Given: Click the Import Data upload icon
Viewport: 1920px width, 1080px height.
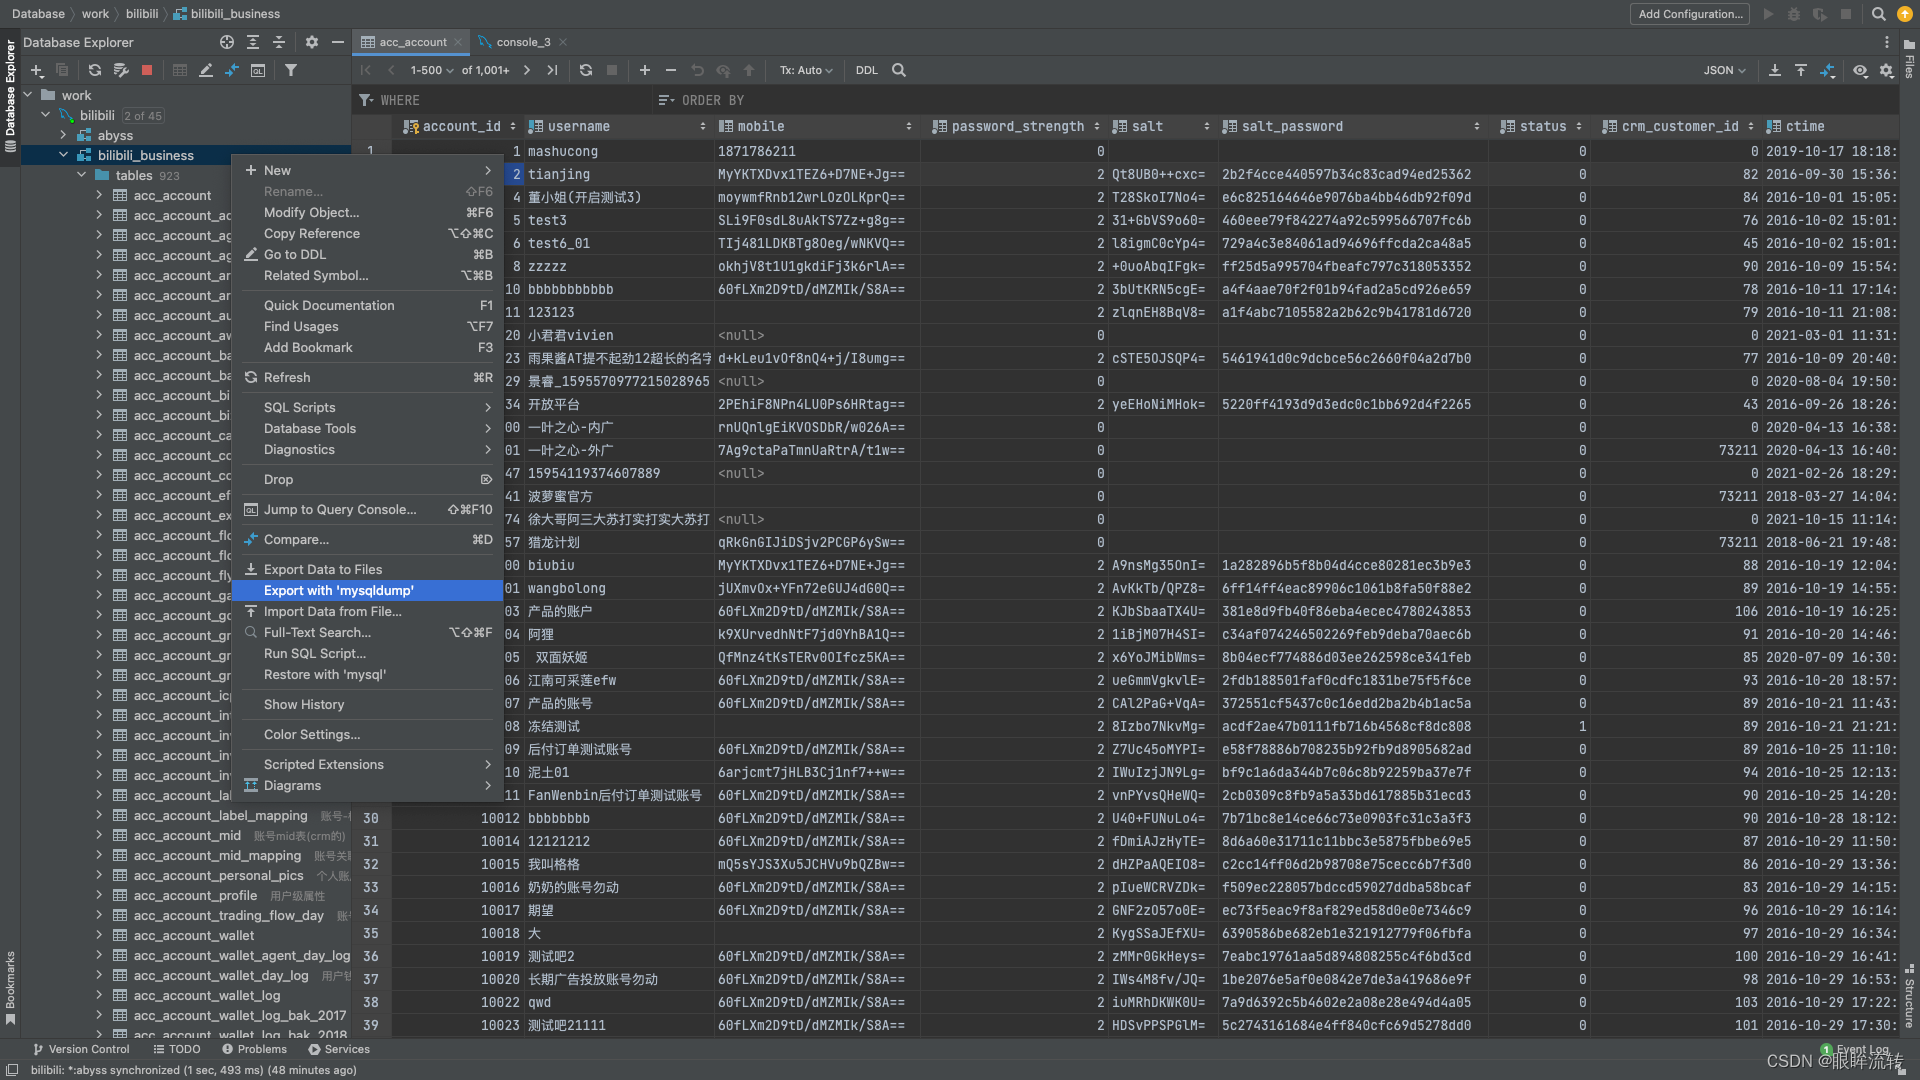Looking at the screenshot, I should [x=1801, y=71].
